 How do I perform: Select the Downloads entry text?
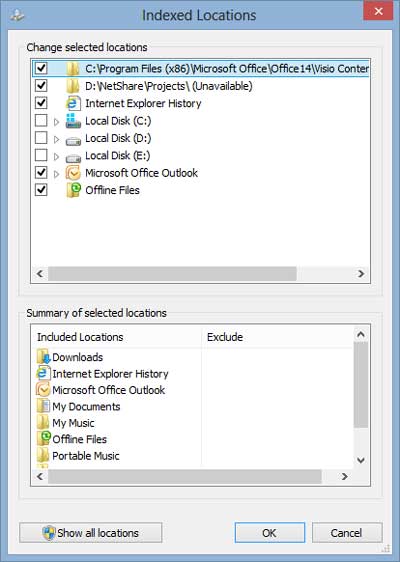pos(77,357)
